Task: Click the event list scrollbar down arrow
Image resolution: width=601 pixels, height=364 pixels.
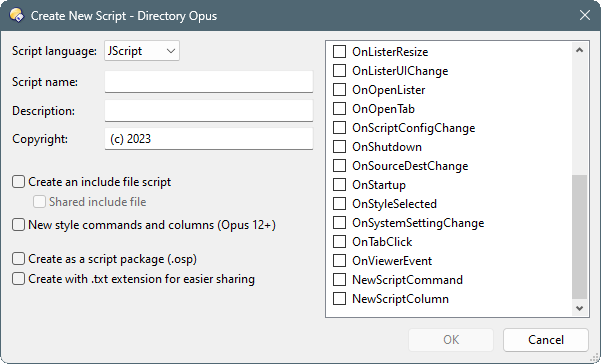Action: (580, 308)
